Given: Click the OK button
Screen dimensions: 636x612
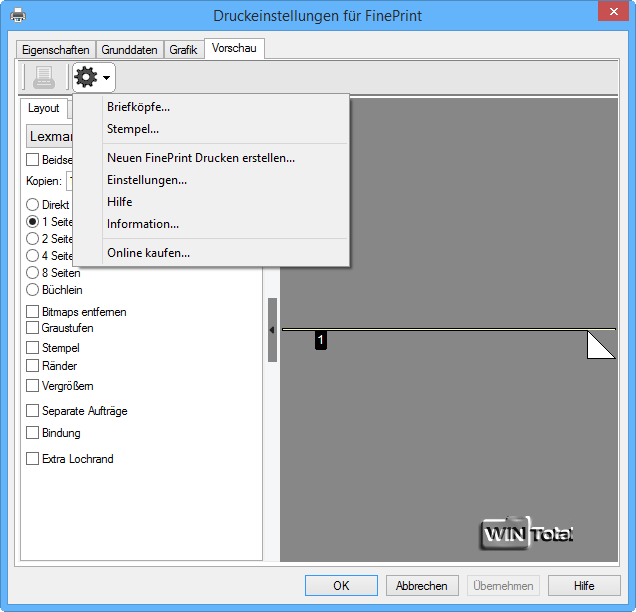Looking at the screenshot, I should [341, 586].
